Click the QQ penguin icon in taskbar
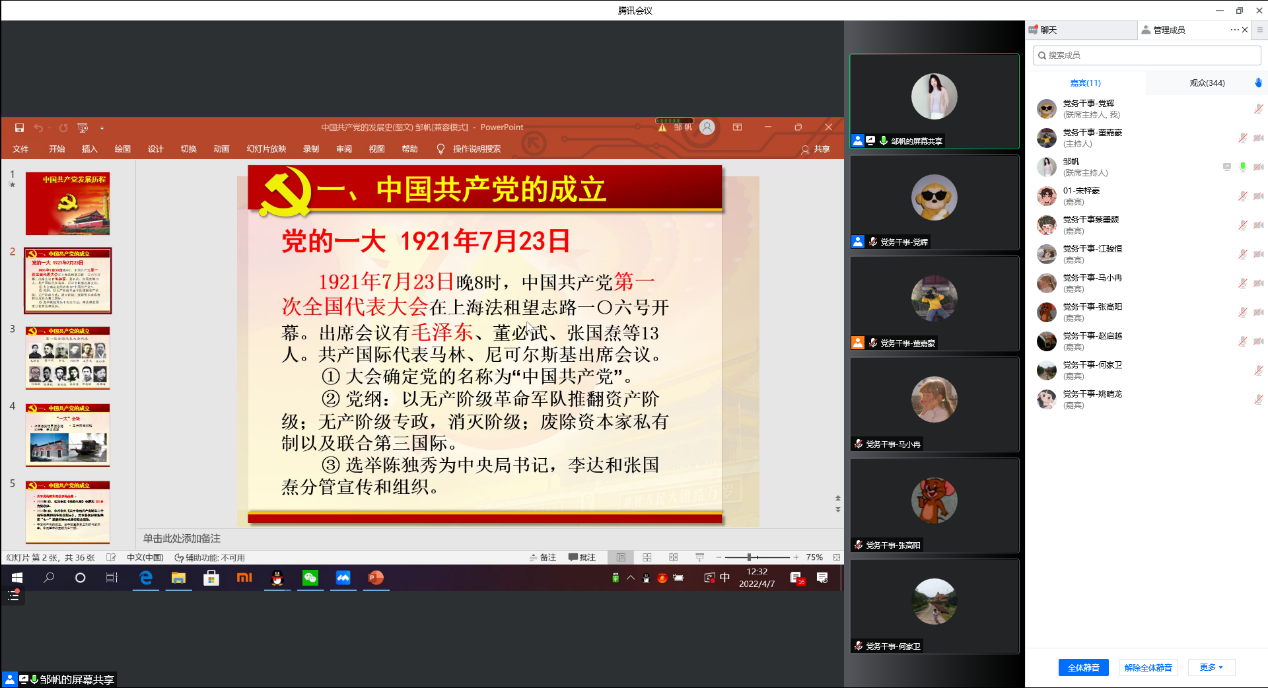The image size is (1268, 688). (x=276, y=578)
